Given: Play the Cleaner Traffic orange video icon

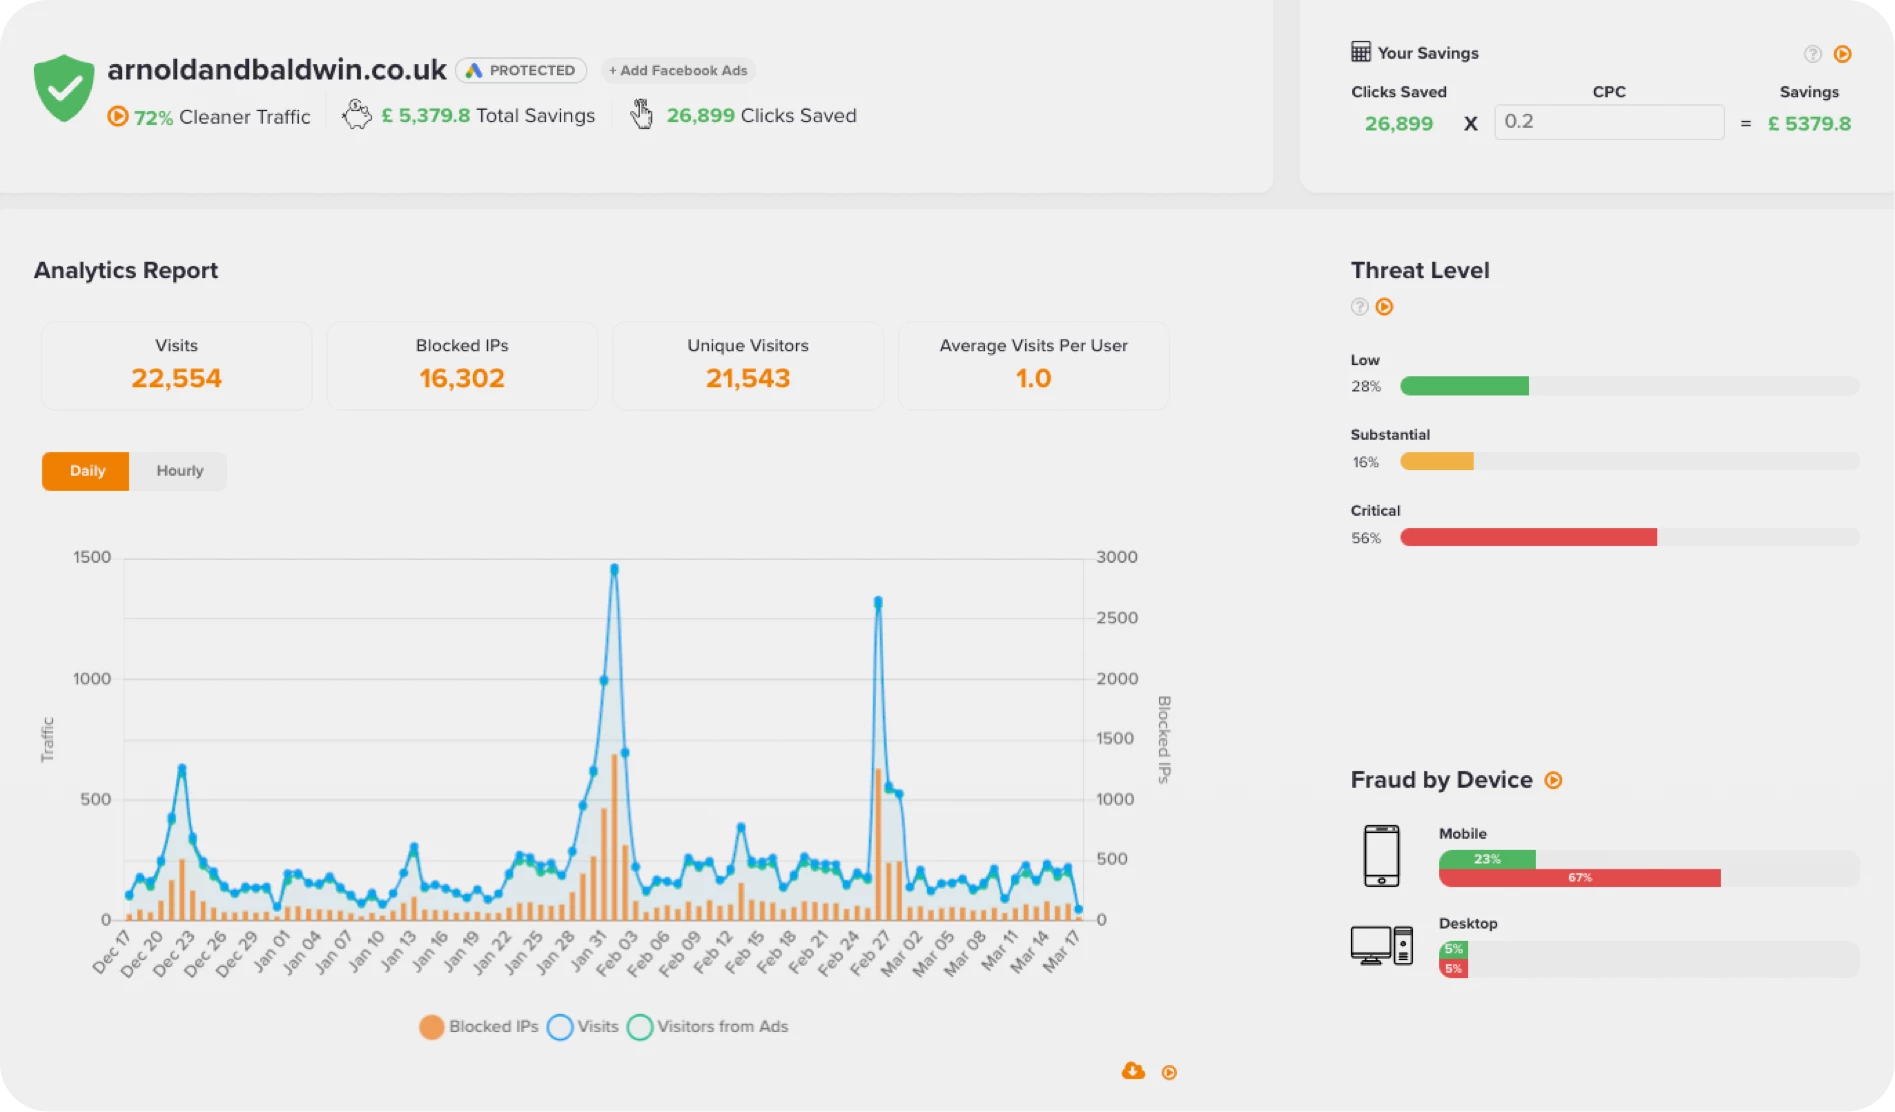Looking at the screenshot, I should point(117,116).
